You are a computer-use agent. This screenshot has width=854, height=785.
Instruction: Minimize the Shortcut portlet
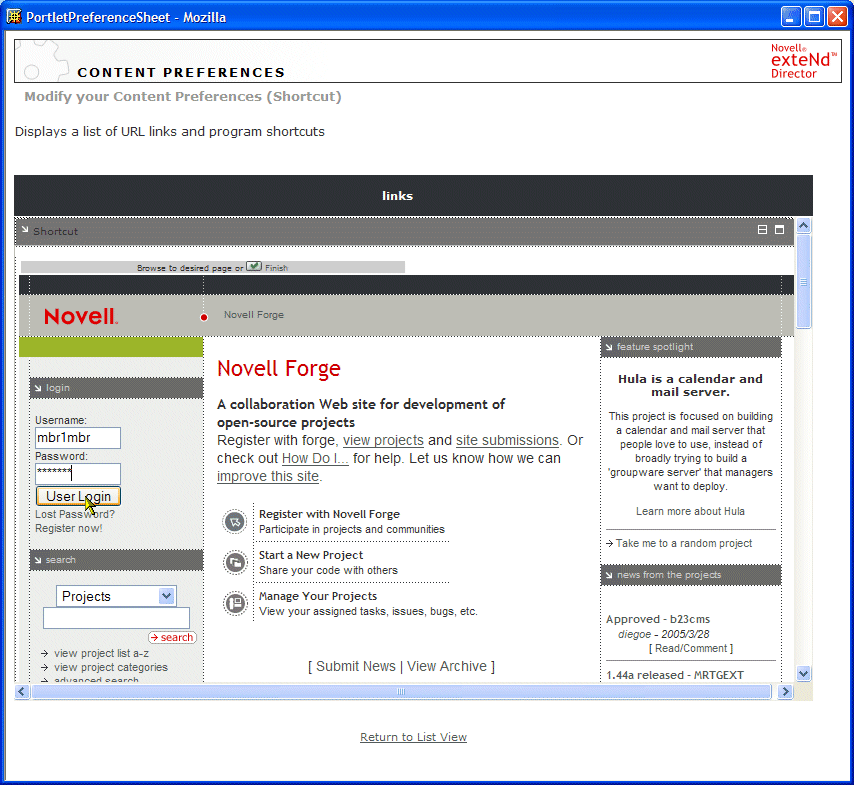[x=762, y=230]
